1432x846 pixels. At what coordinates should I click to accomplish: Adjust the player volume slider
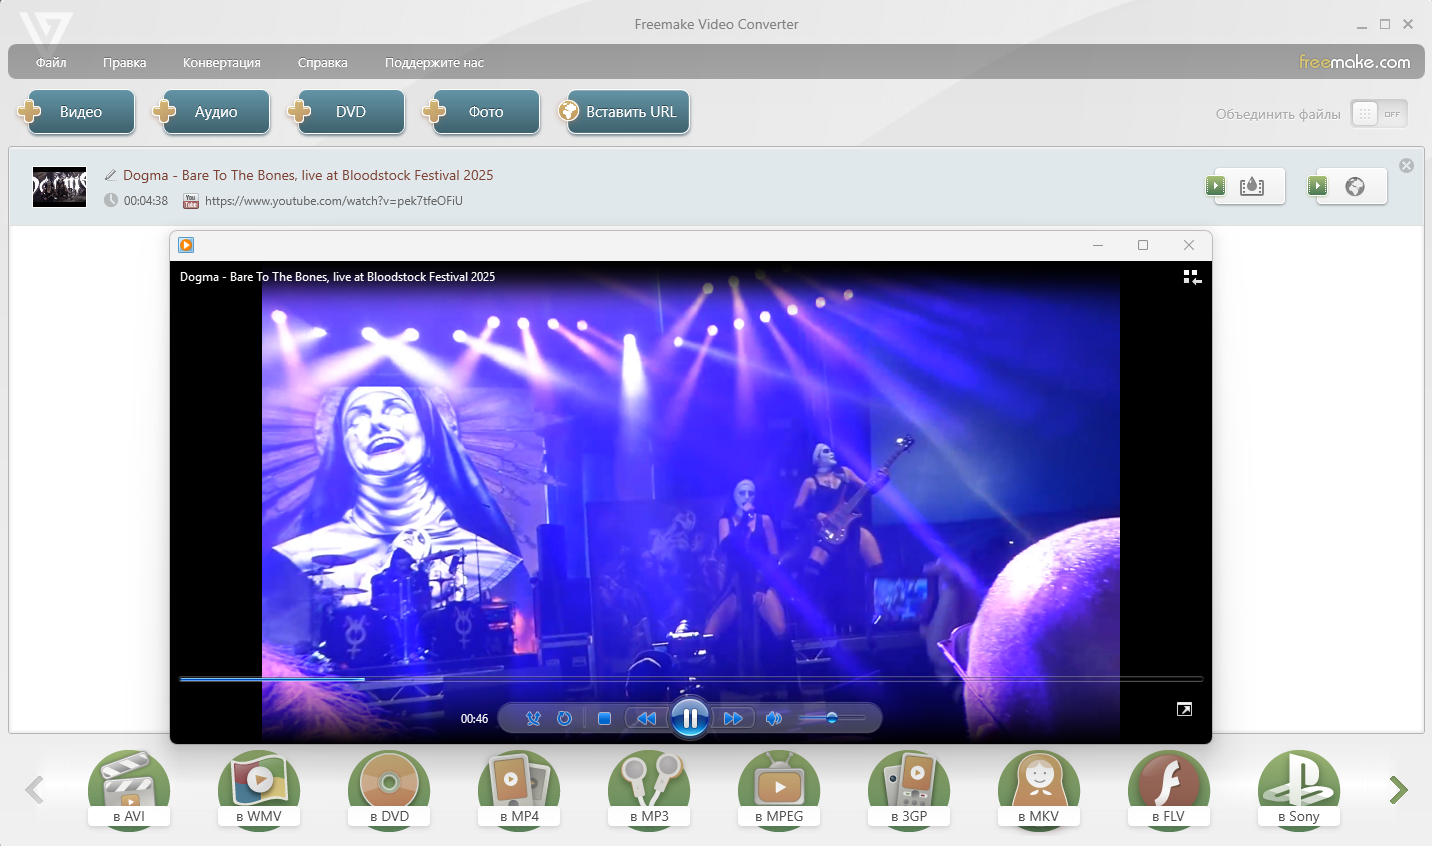pos(831,718)
